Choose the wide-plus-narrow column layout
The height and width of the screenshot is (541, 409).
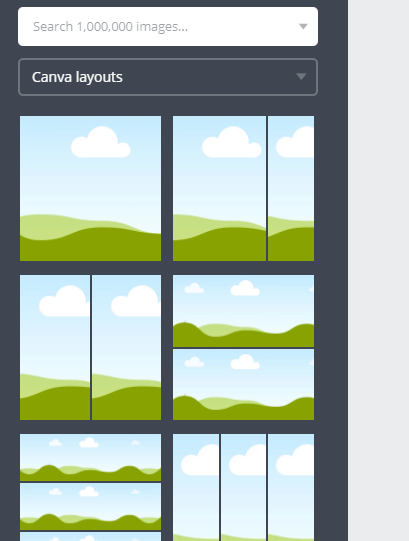coord(243,188)
